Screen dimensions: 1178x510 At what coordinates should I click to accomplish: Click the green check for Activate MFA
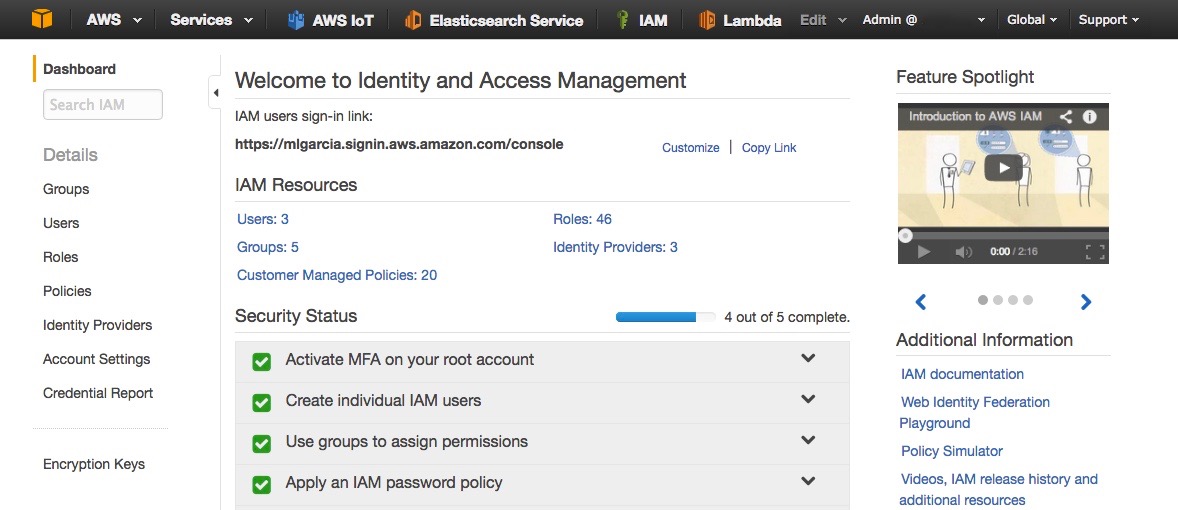coord(262,361)
